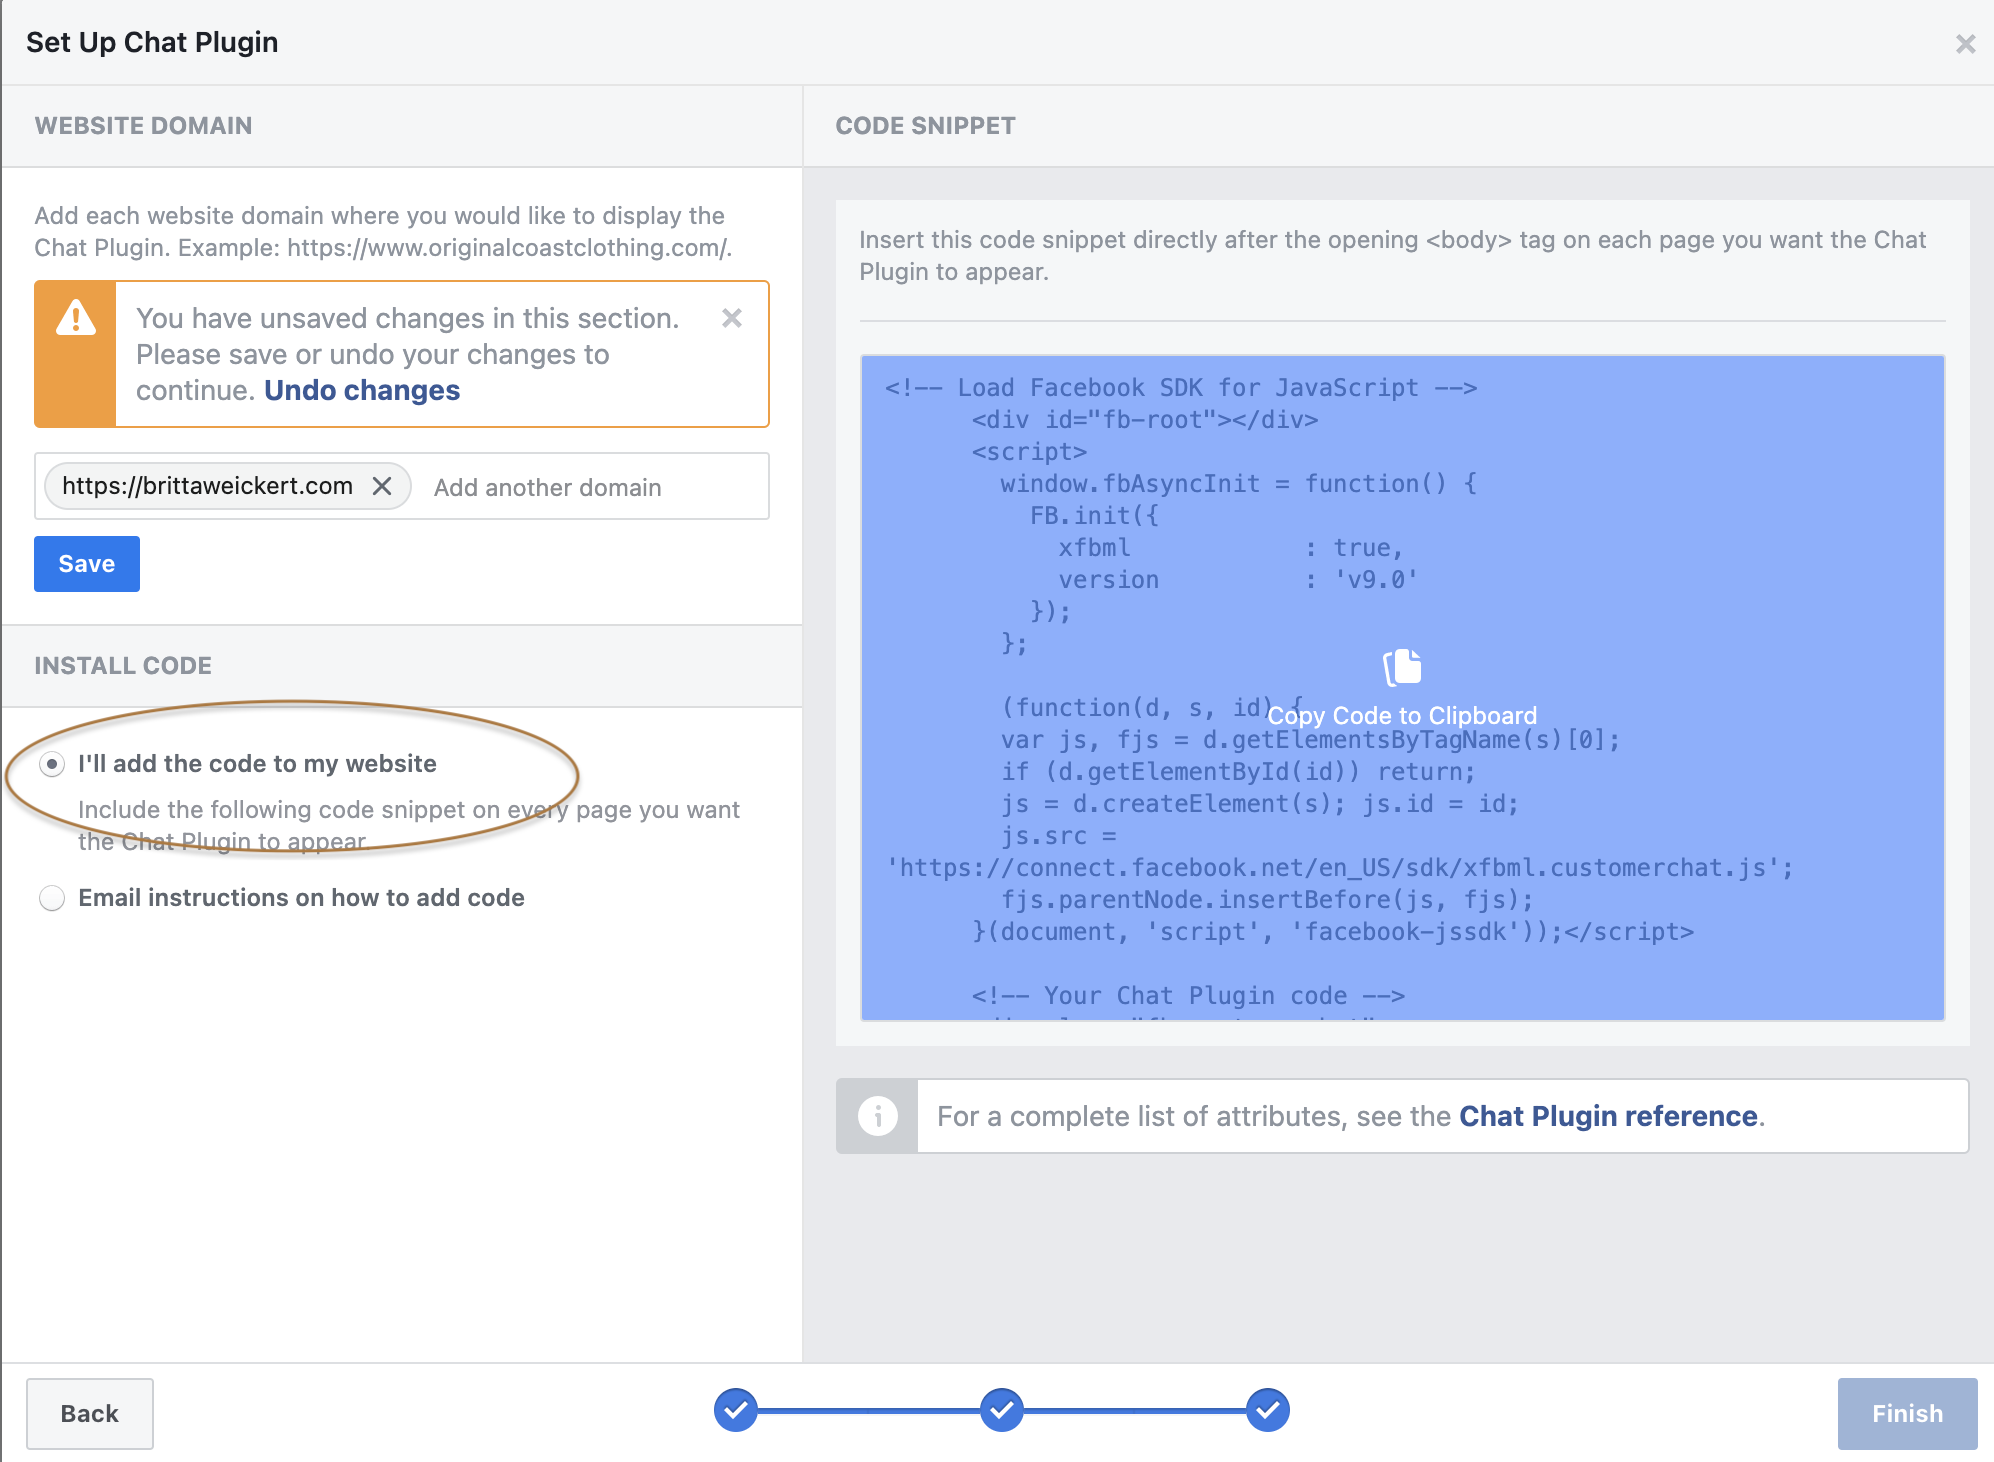Viewport: 1994px width, 1462px height.
Task: Select "I'll add the code to my website"
Action: coord(52,764)
